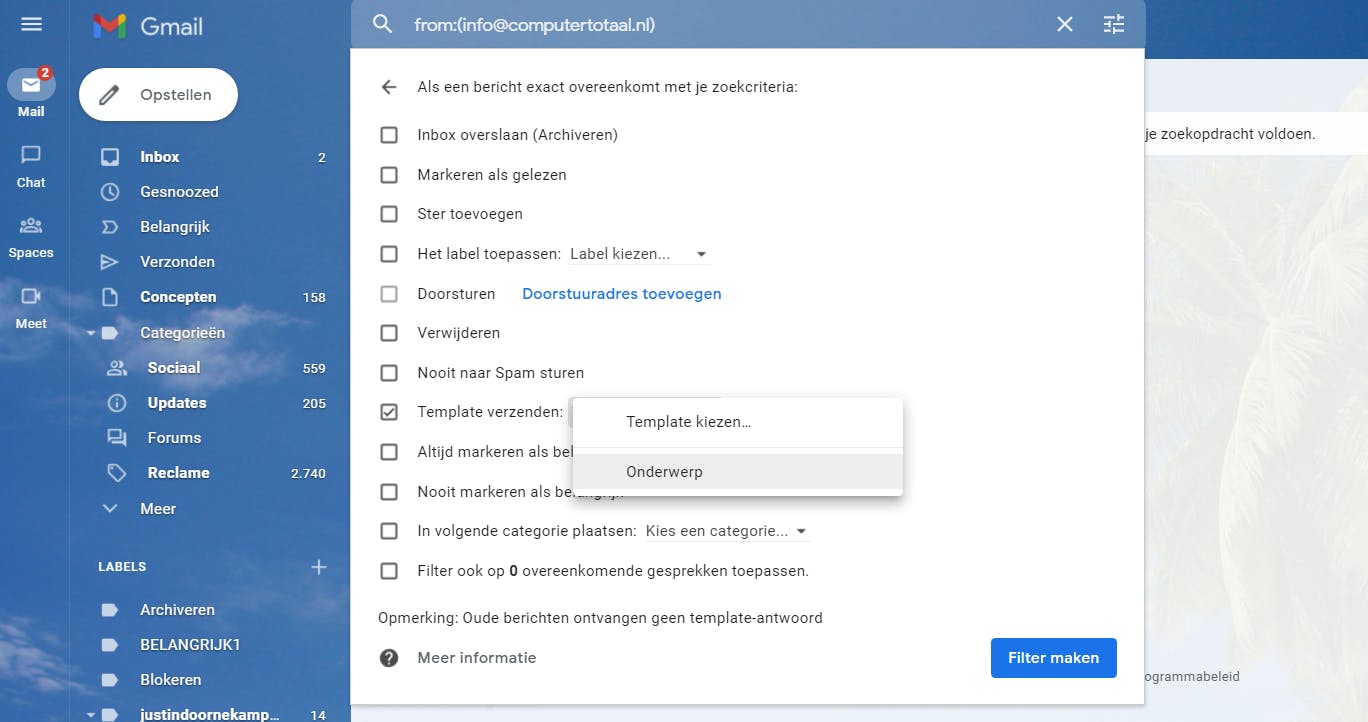
Task: Check 'Inbox overslaan (Archiveren)' box
Action: 389,135
